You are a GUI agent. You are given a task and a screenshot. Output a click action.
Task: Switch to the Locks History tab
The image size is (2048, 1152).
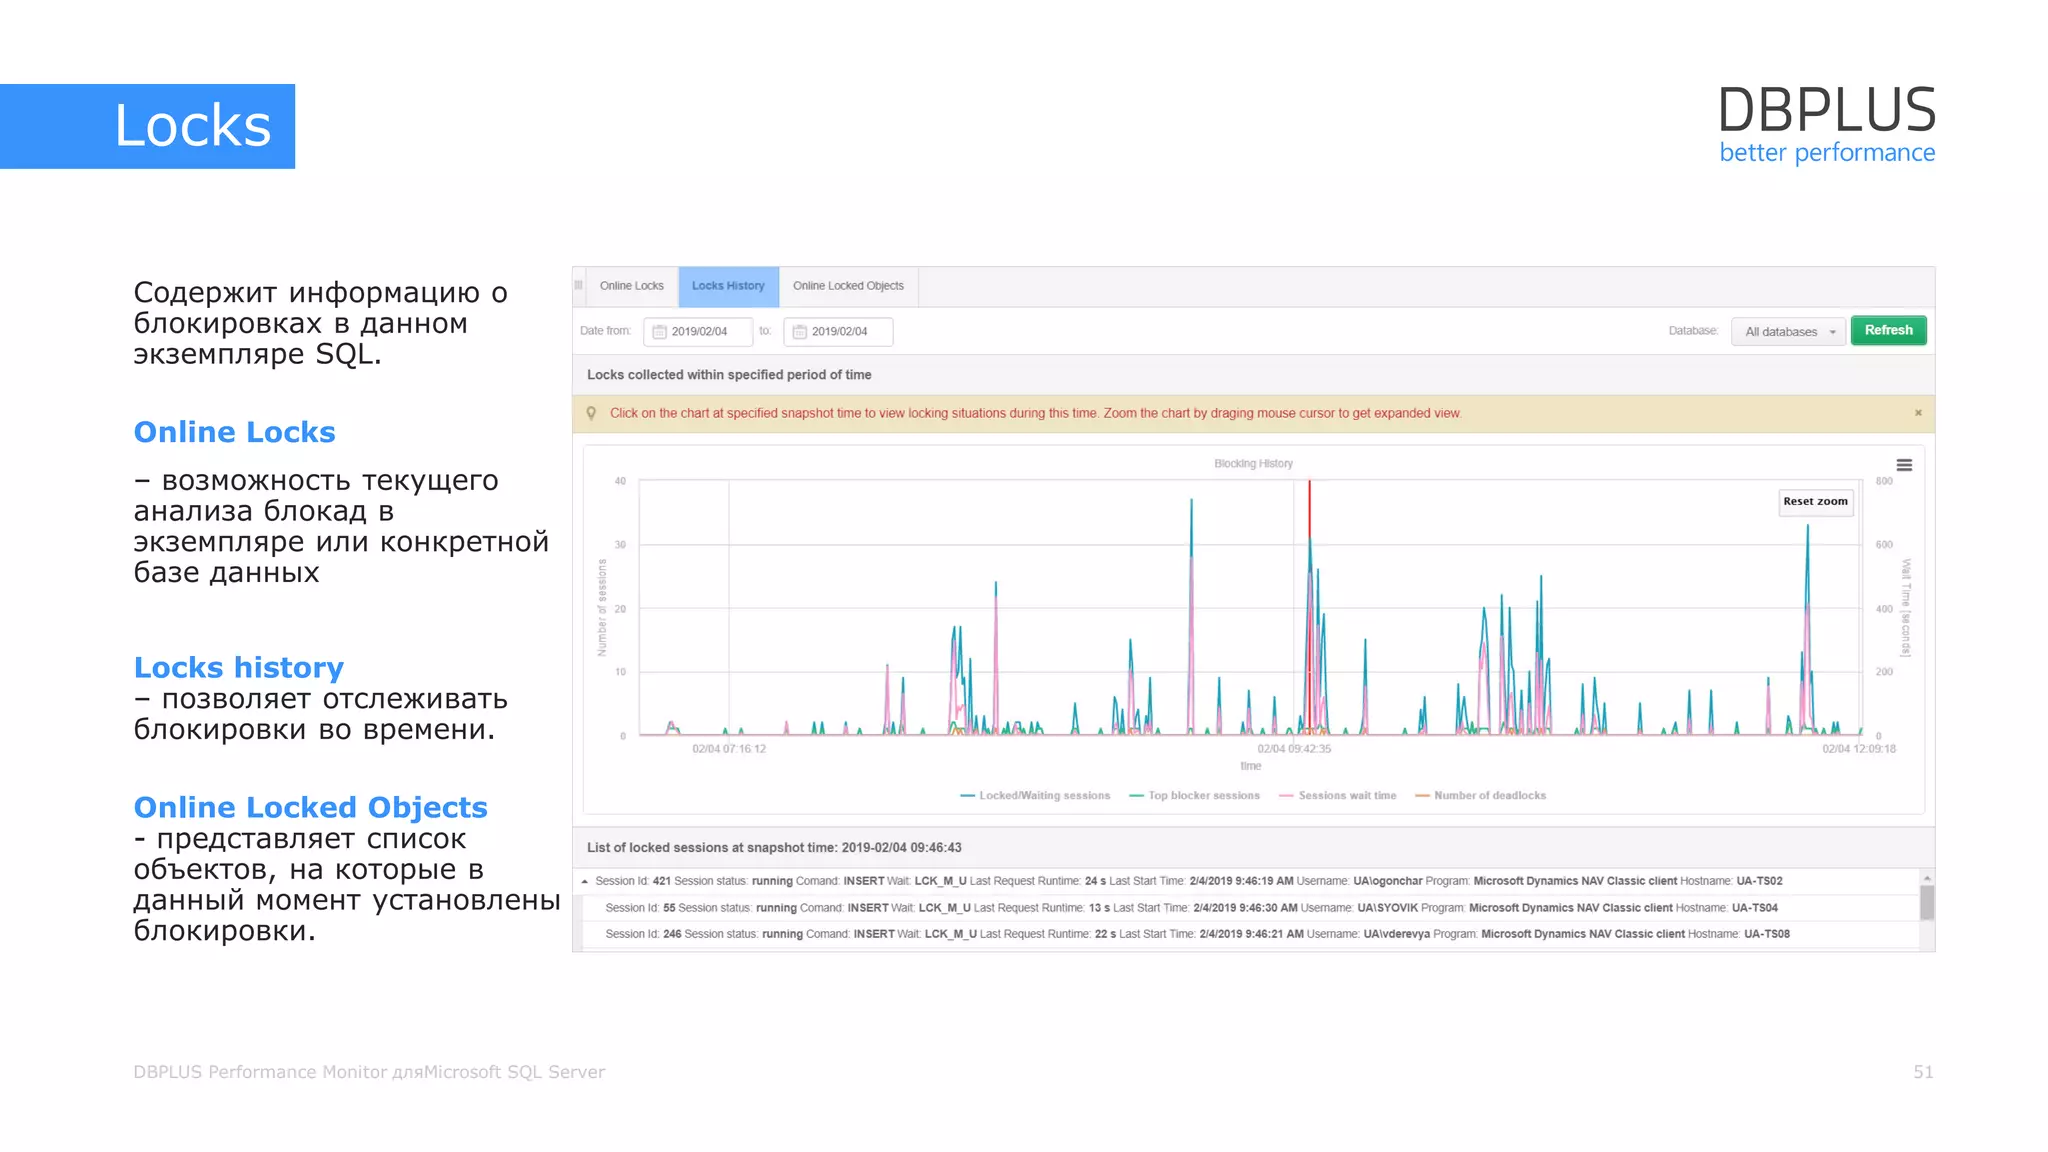[728, 286]
